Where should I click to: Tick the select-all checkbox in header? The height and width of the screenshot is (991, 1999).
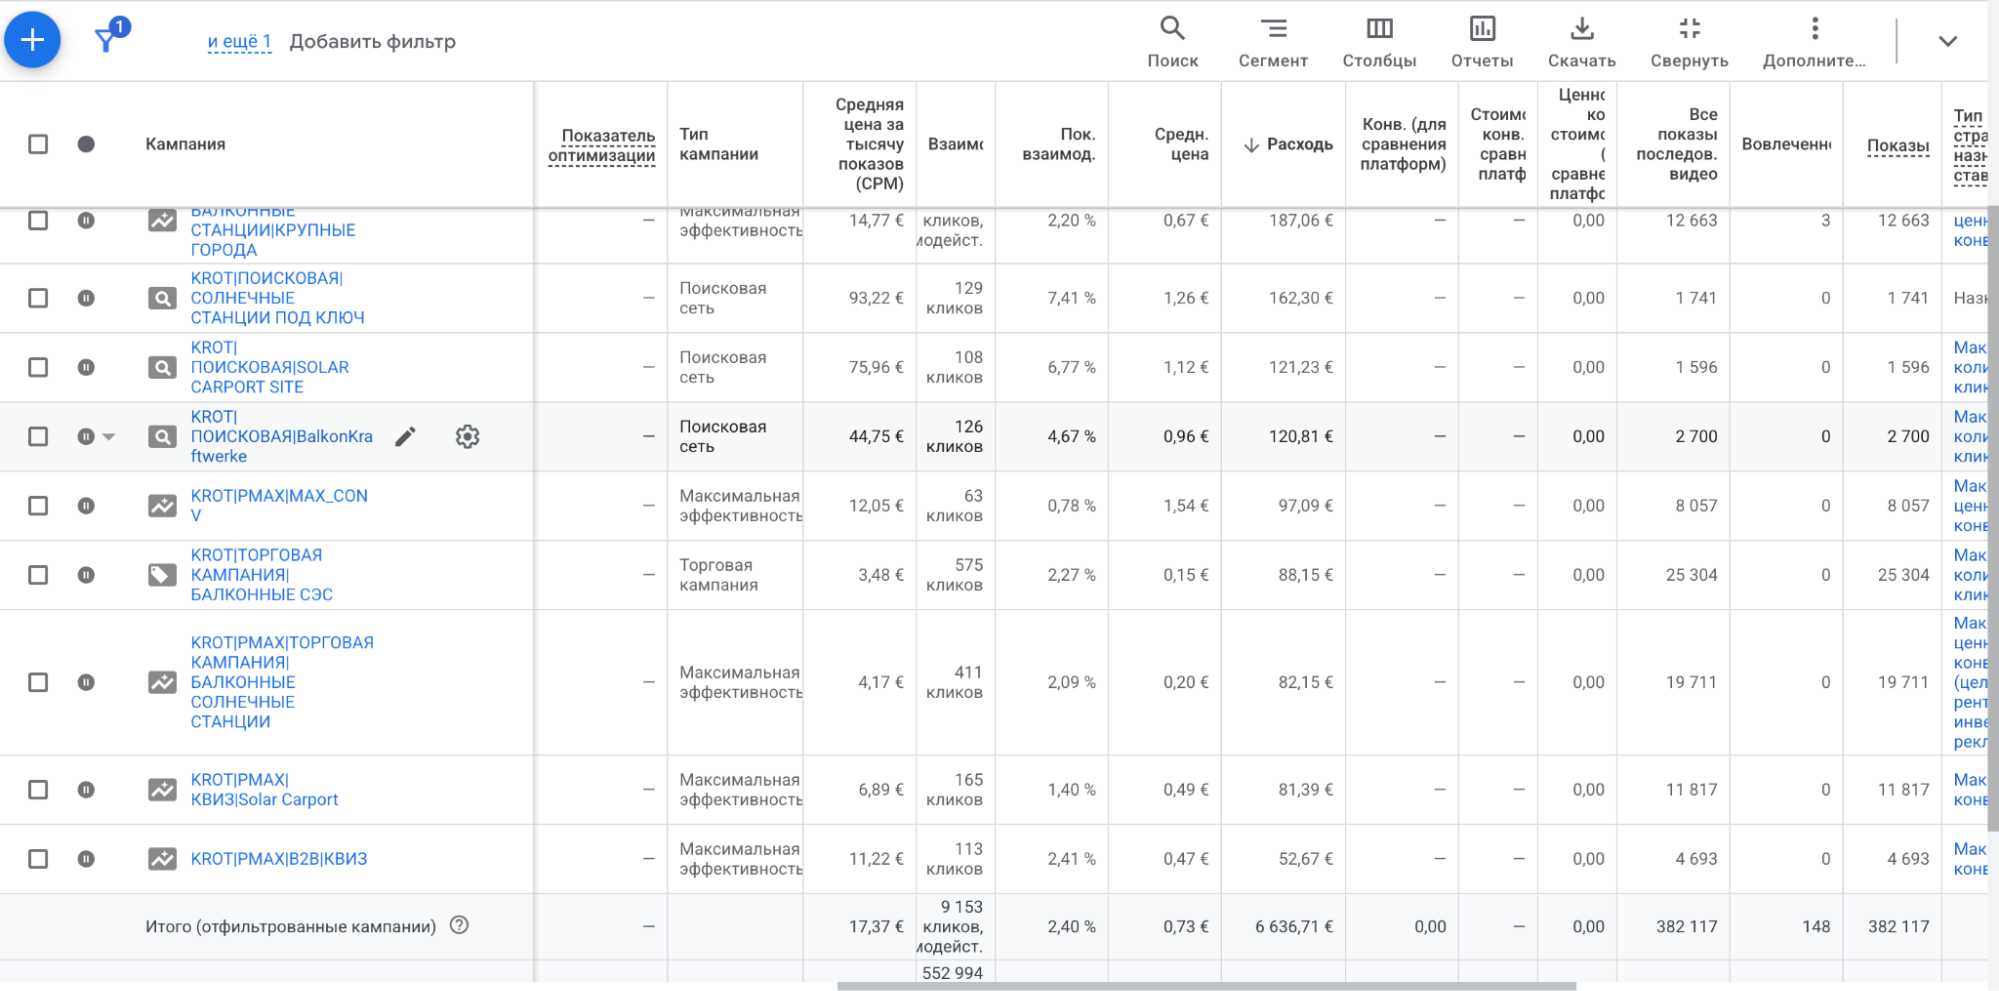38,144
